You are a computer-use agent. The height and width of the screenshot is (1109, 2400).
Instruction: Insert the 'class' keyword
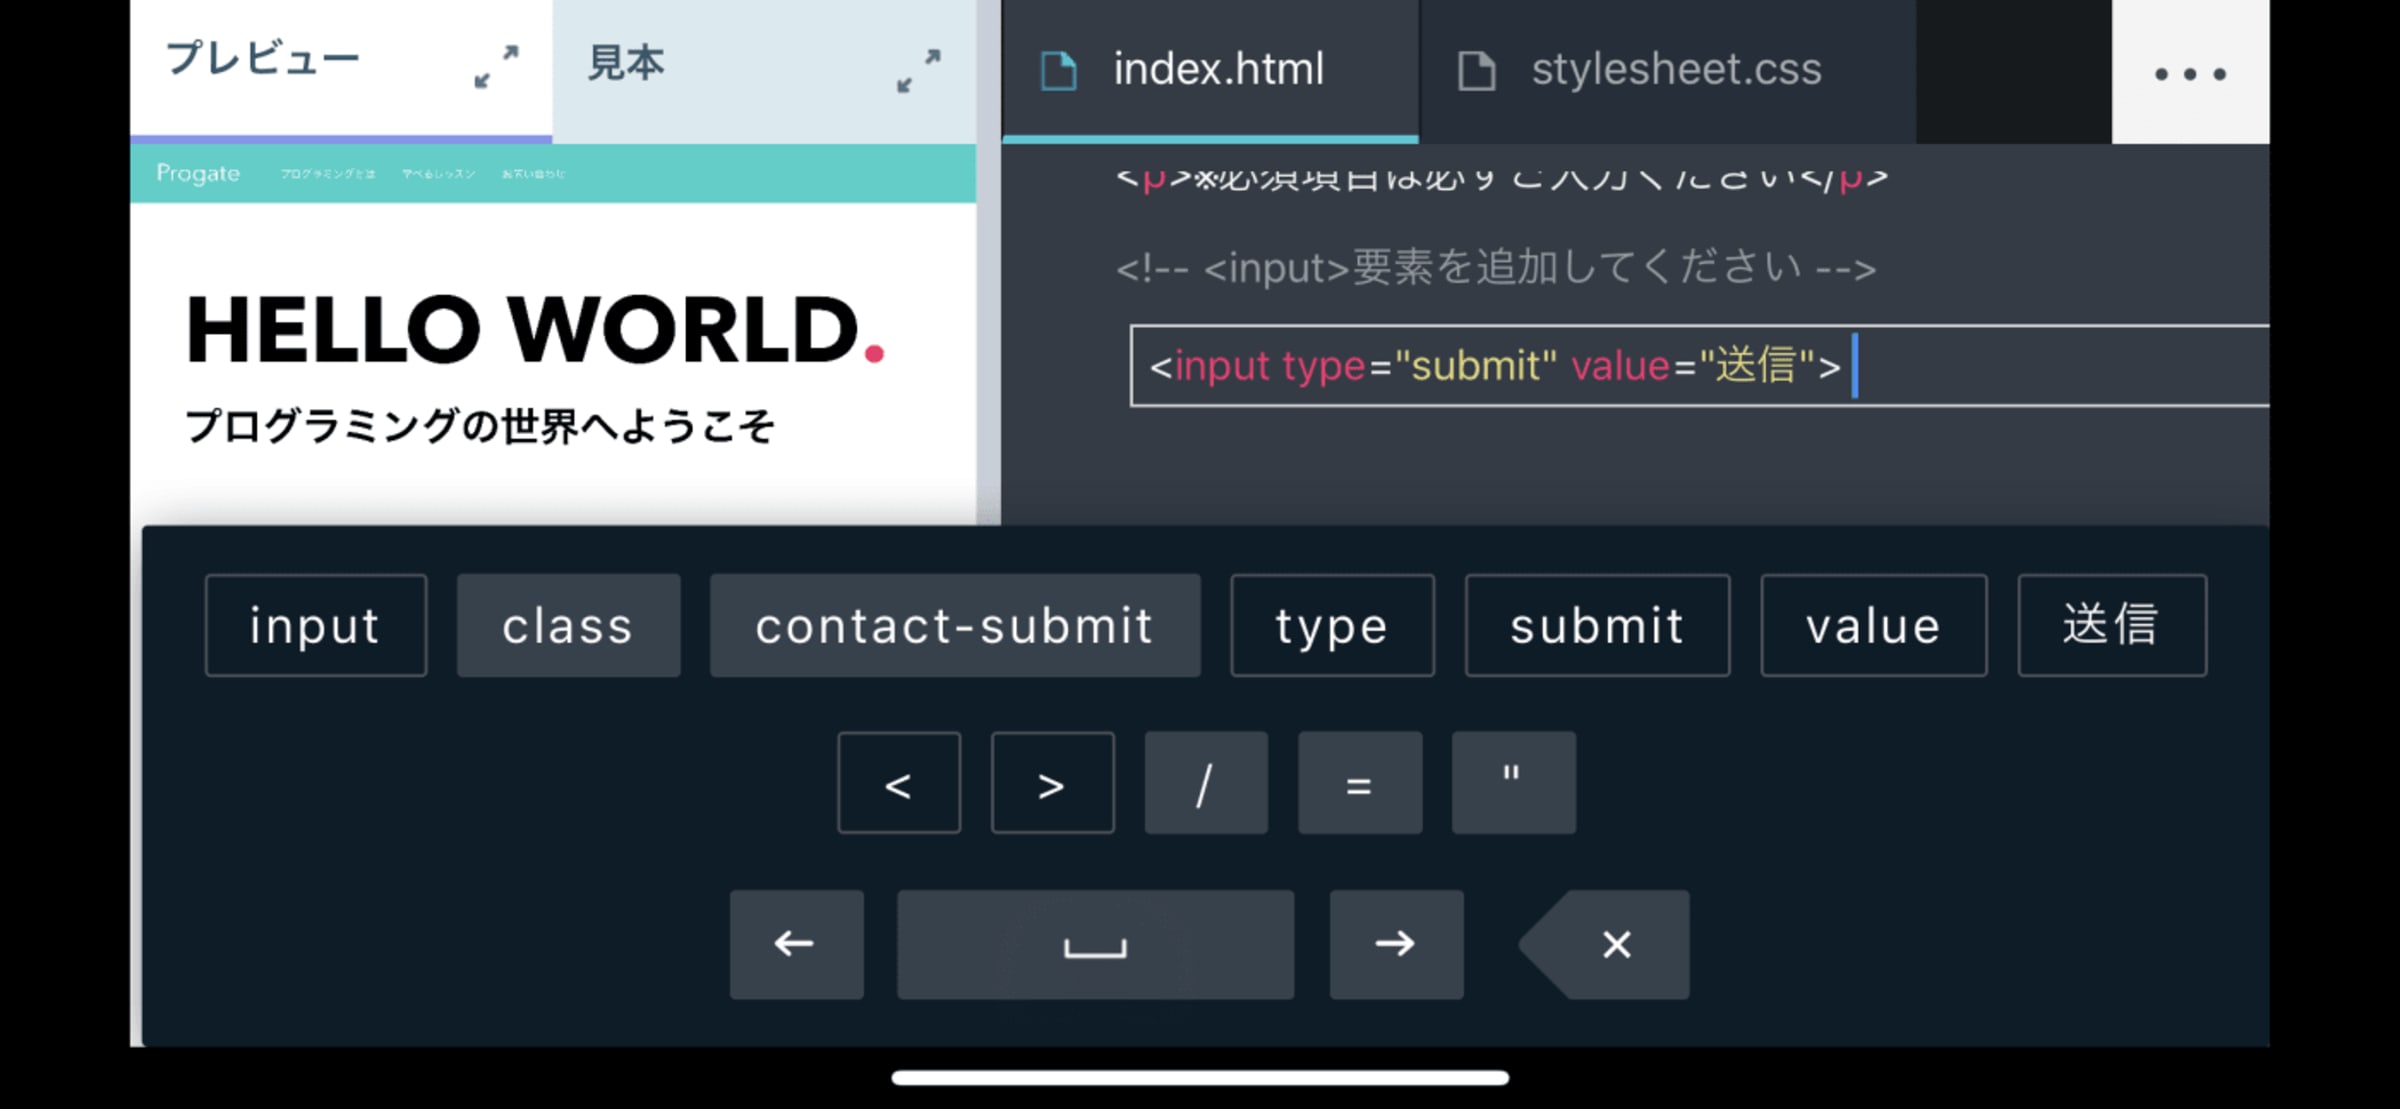(568, 626)
